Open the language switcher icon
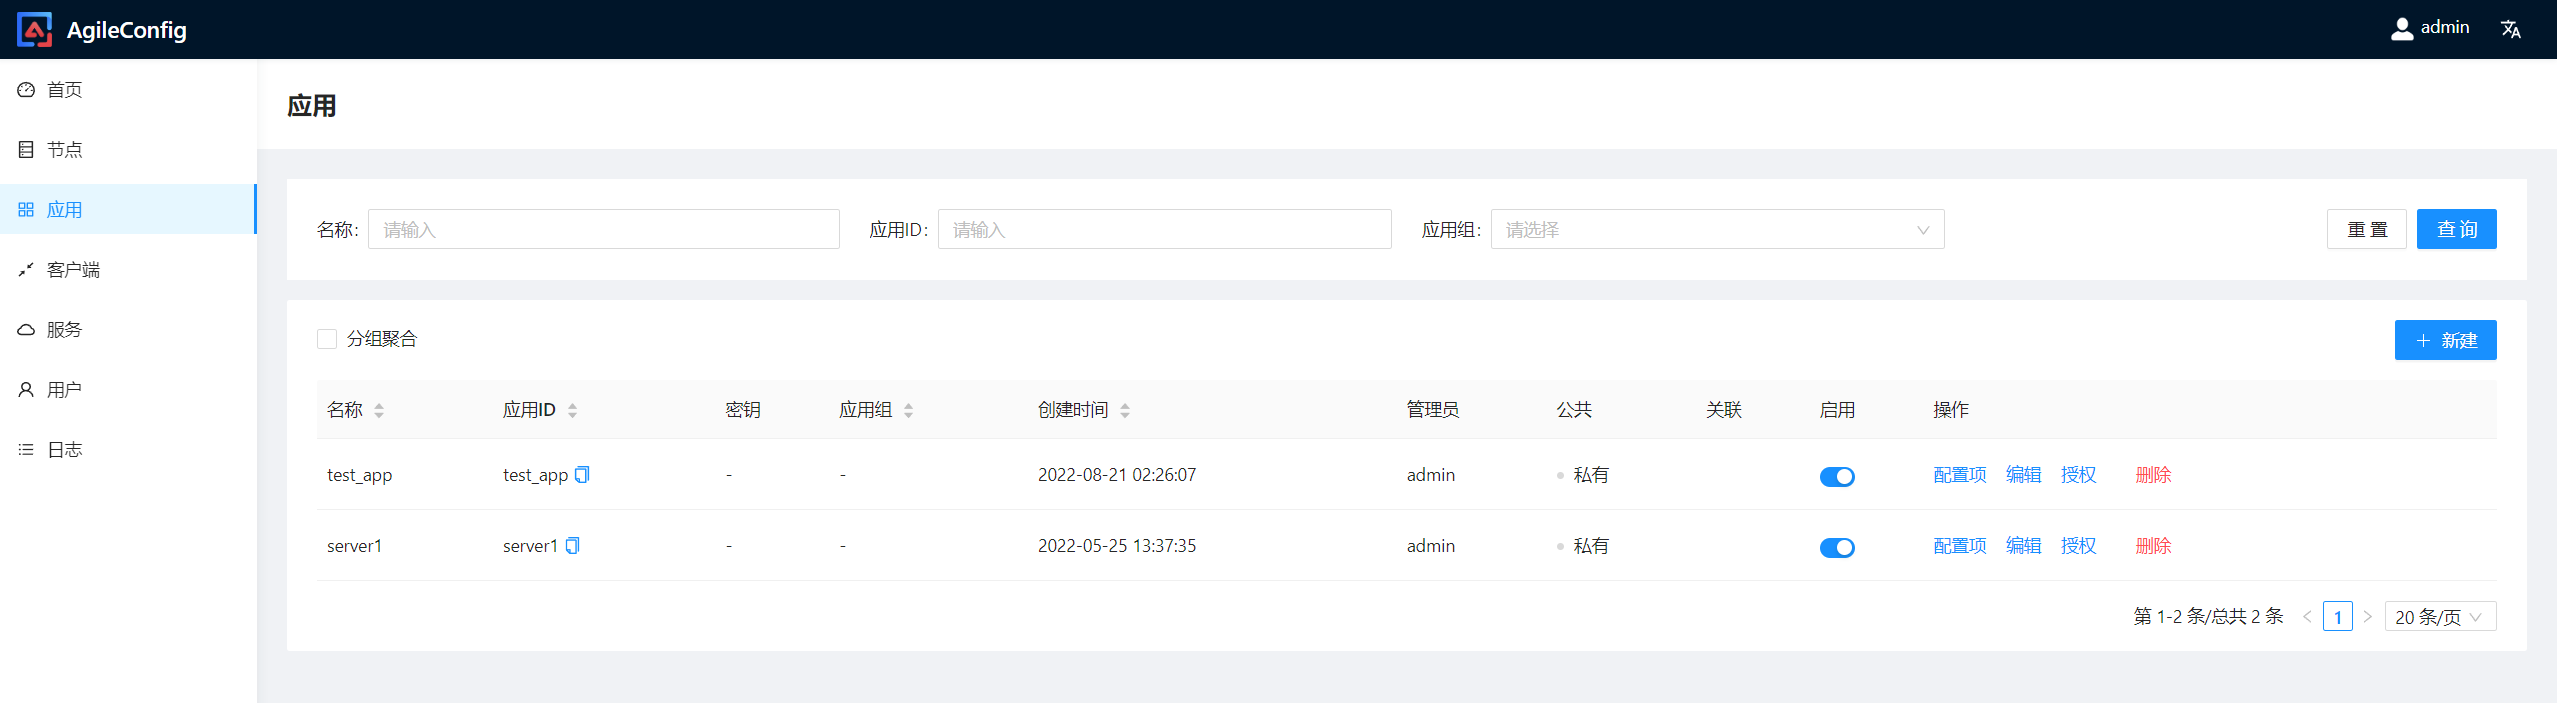The image size is (2557, 703). [2510, 29]
